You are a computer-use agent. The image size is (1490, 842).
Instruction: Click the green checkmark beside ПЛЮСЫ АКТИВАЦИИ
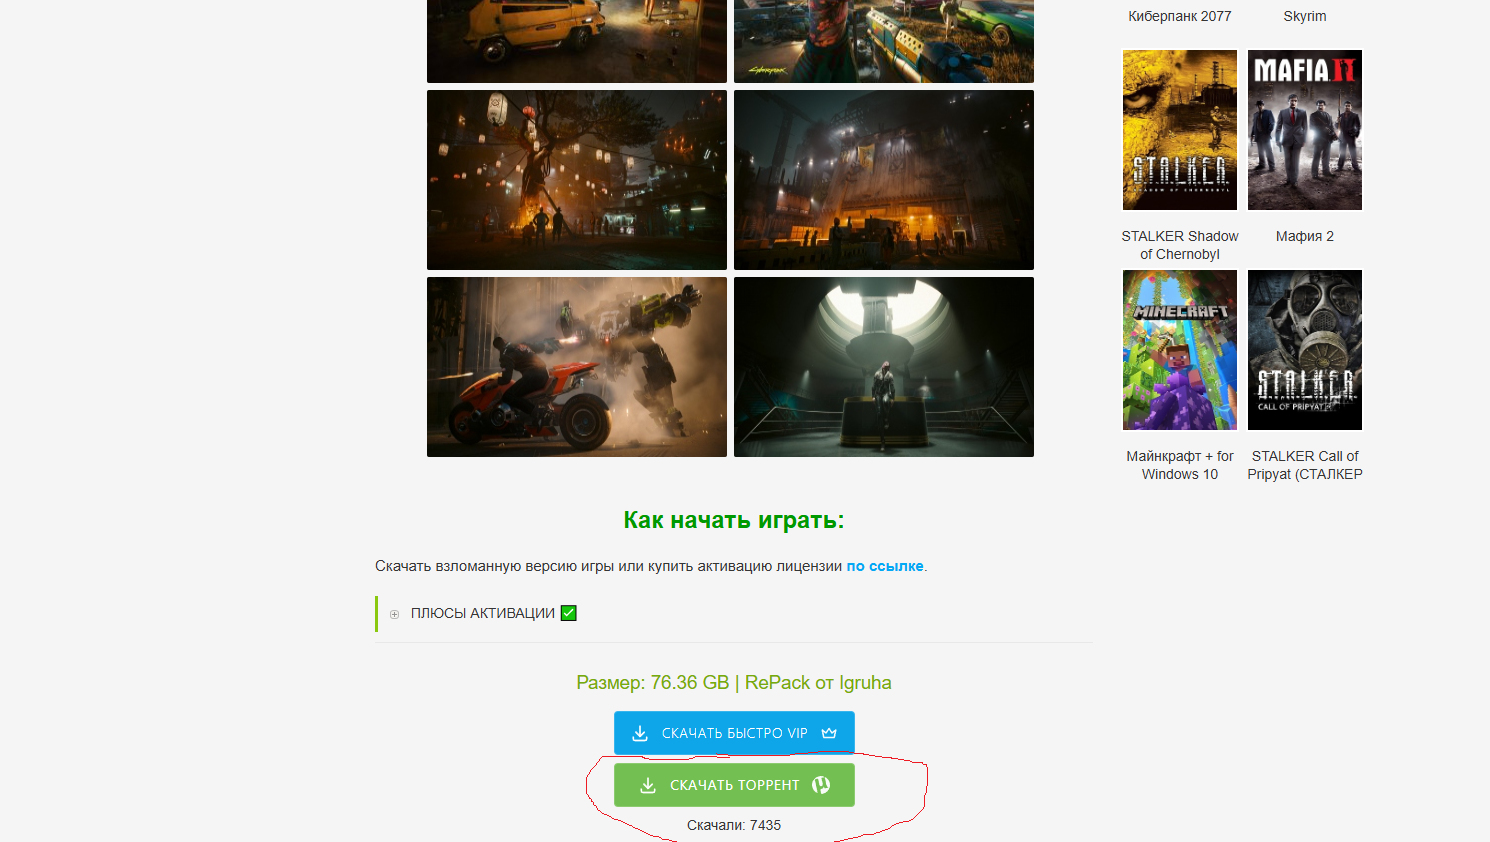coord(569,613)
